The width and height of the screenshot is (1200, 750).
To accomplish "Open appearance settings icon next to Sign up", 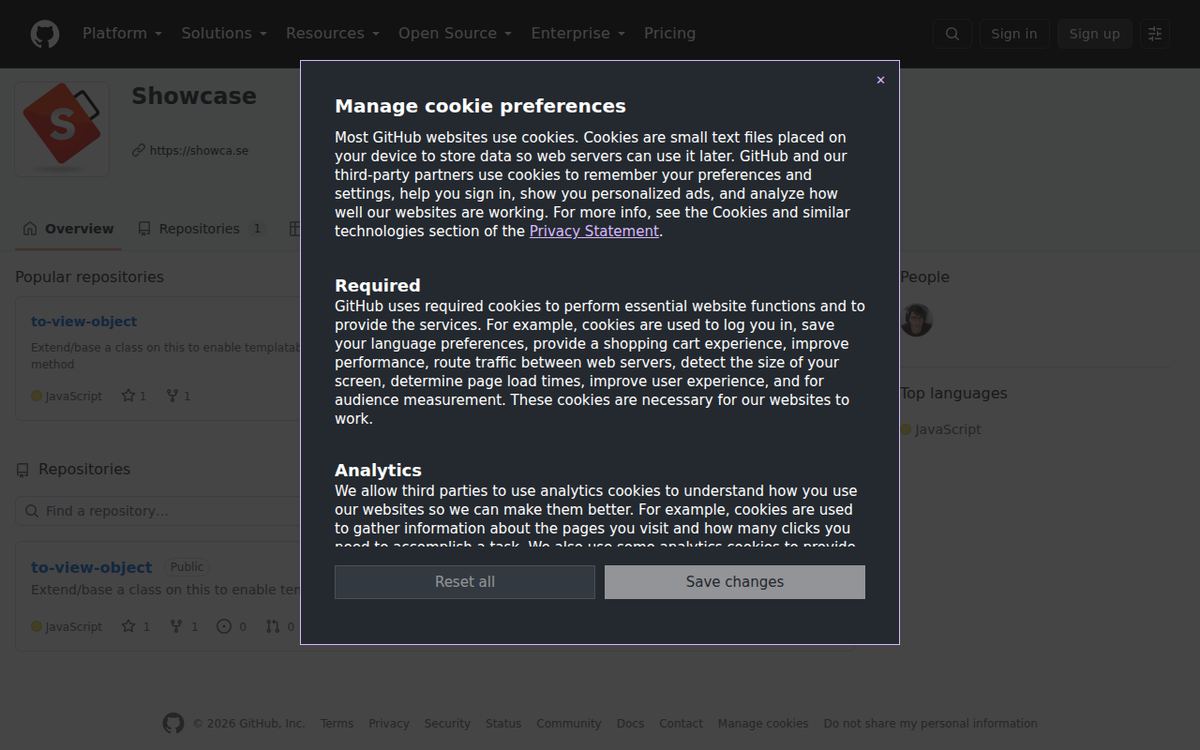I will (1155, 34).
